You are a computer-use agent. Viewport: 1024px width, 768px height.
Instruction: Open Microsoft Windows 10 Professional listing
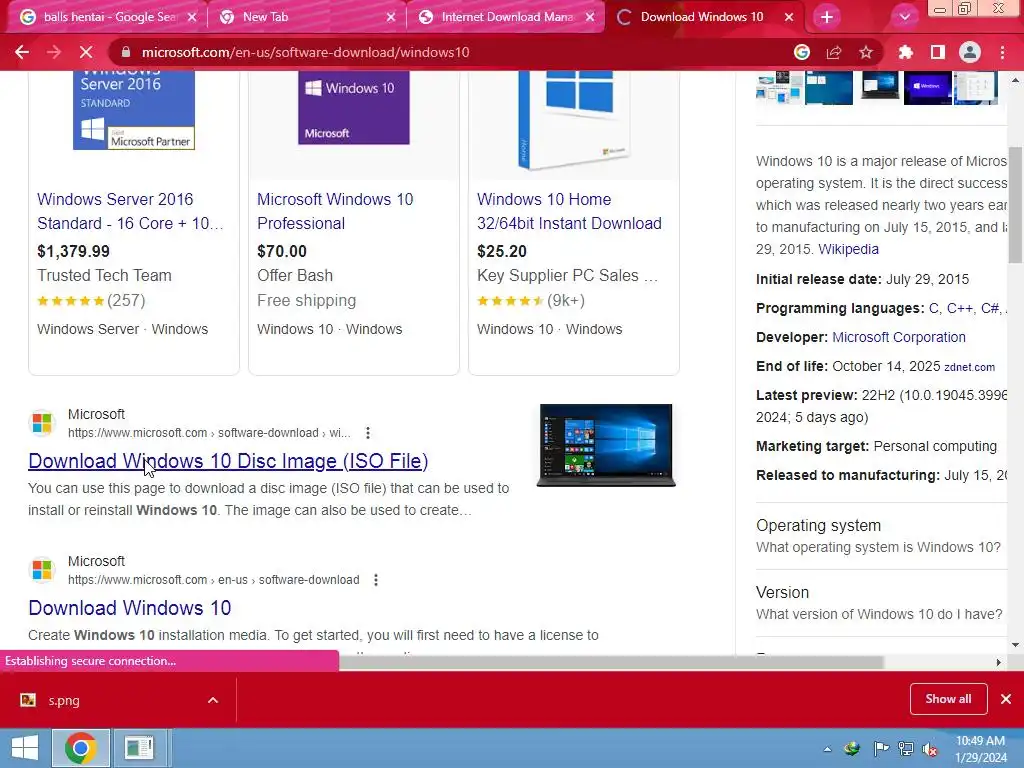tap(335, 211)
